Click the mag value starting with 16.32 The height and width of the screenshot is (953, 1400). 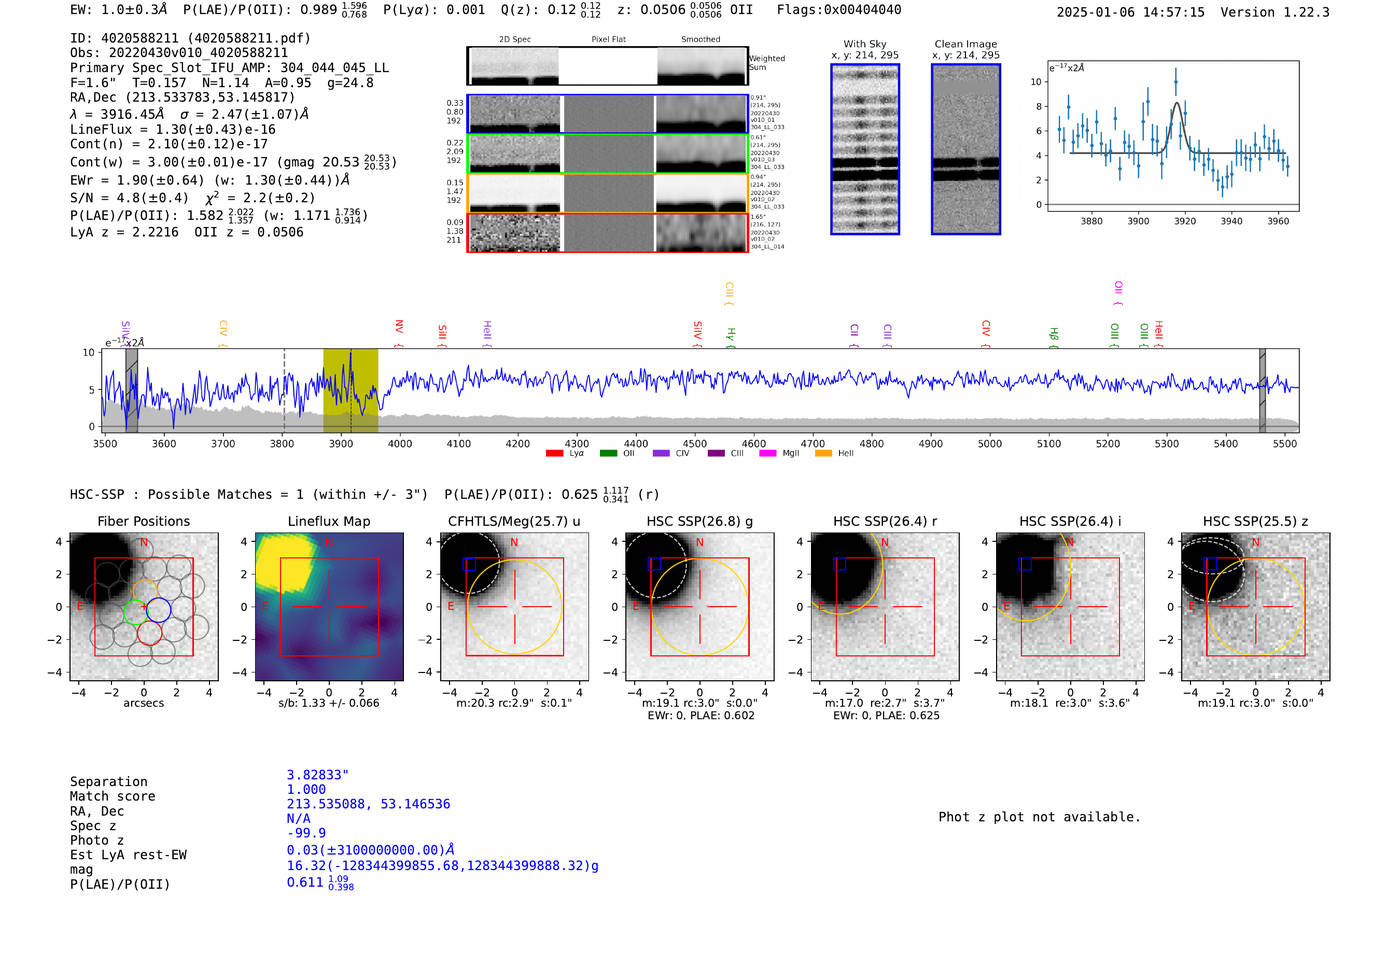(x=443, y=866)
